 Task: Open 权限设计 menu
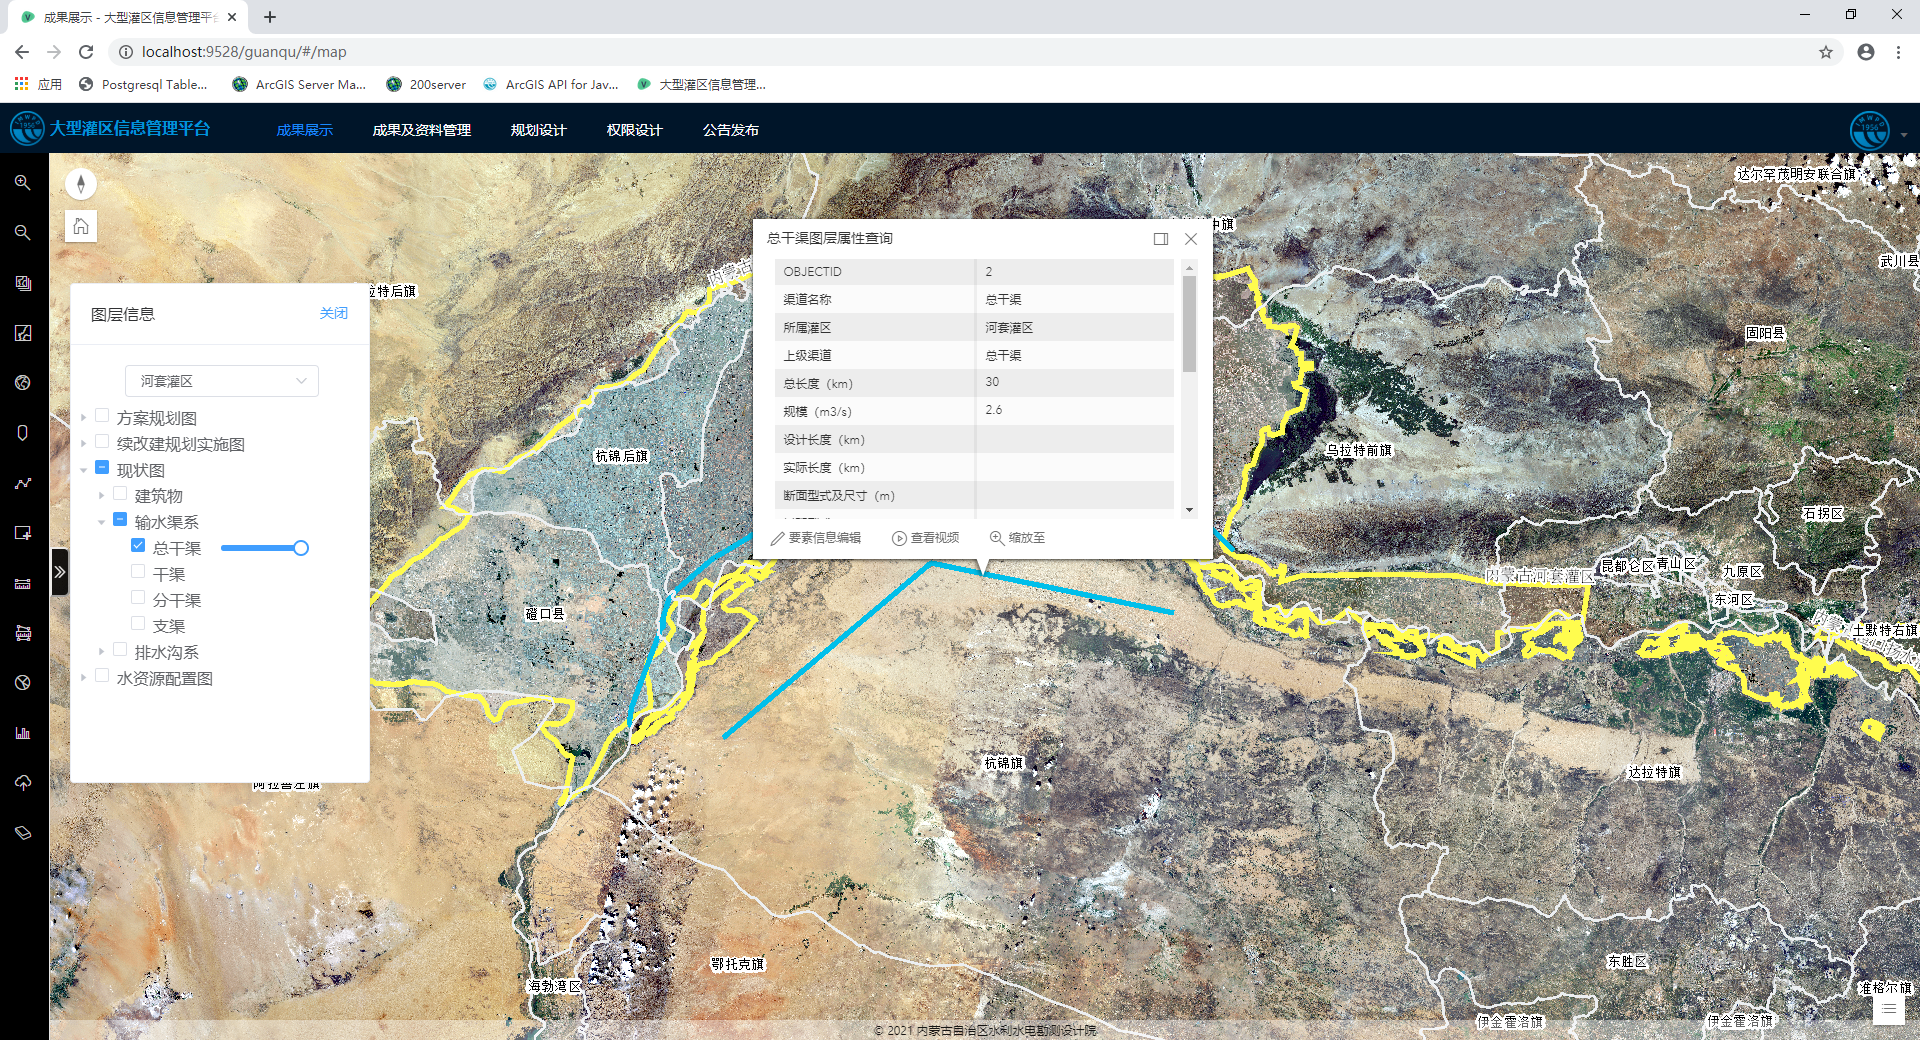pos(635,130)
